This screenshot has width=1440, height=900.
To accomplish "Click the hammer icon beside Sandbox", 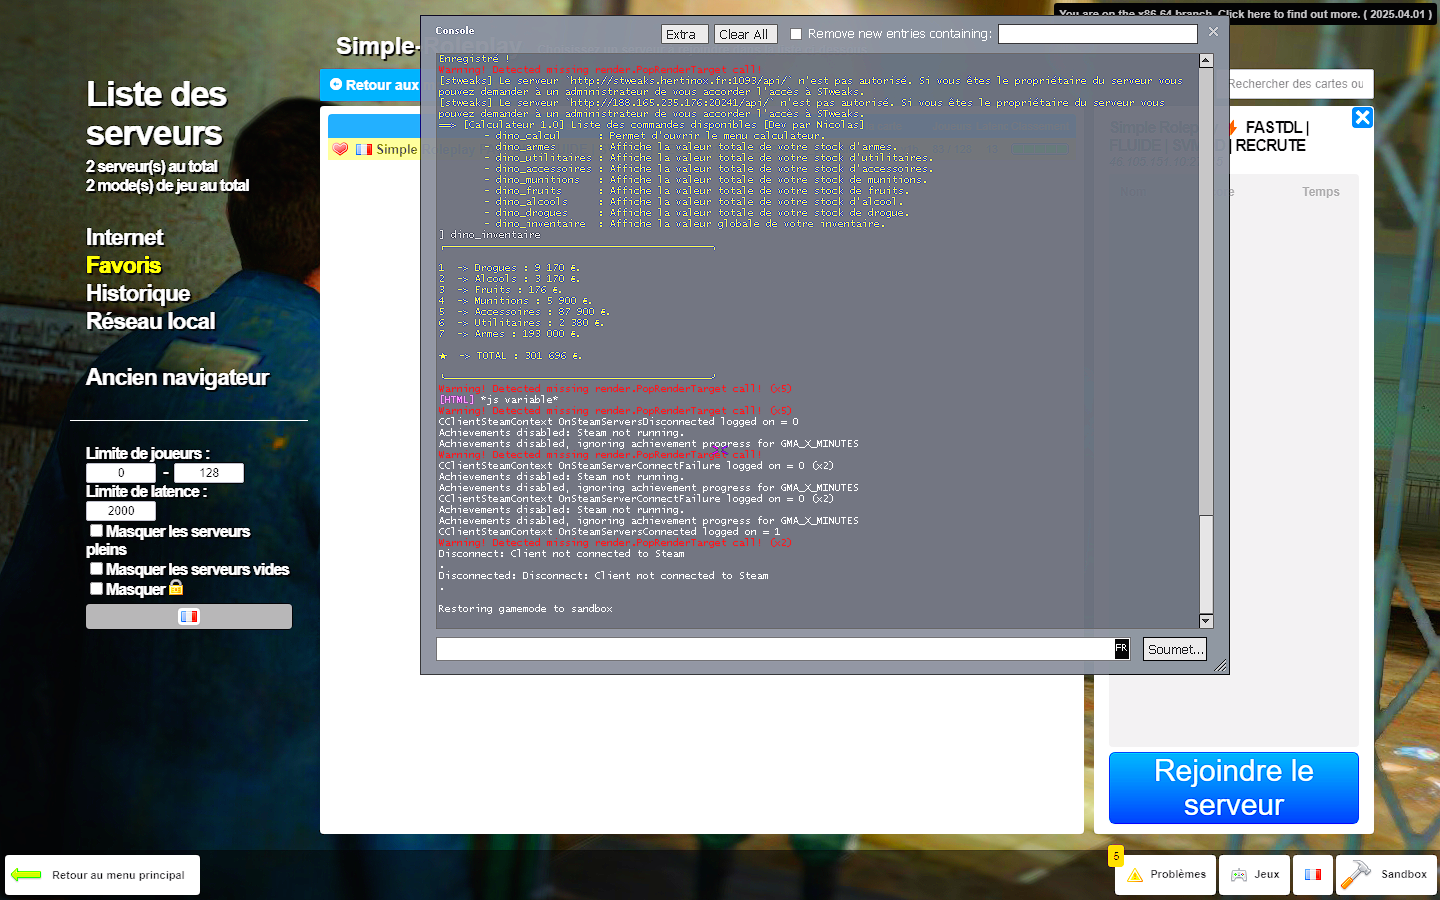I will coord(1356,875).
